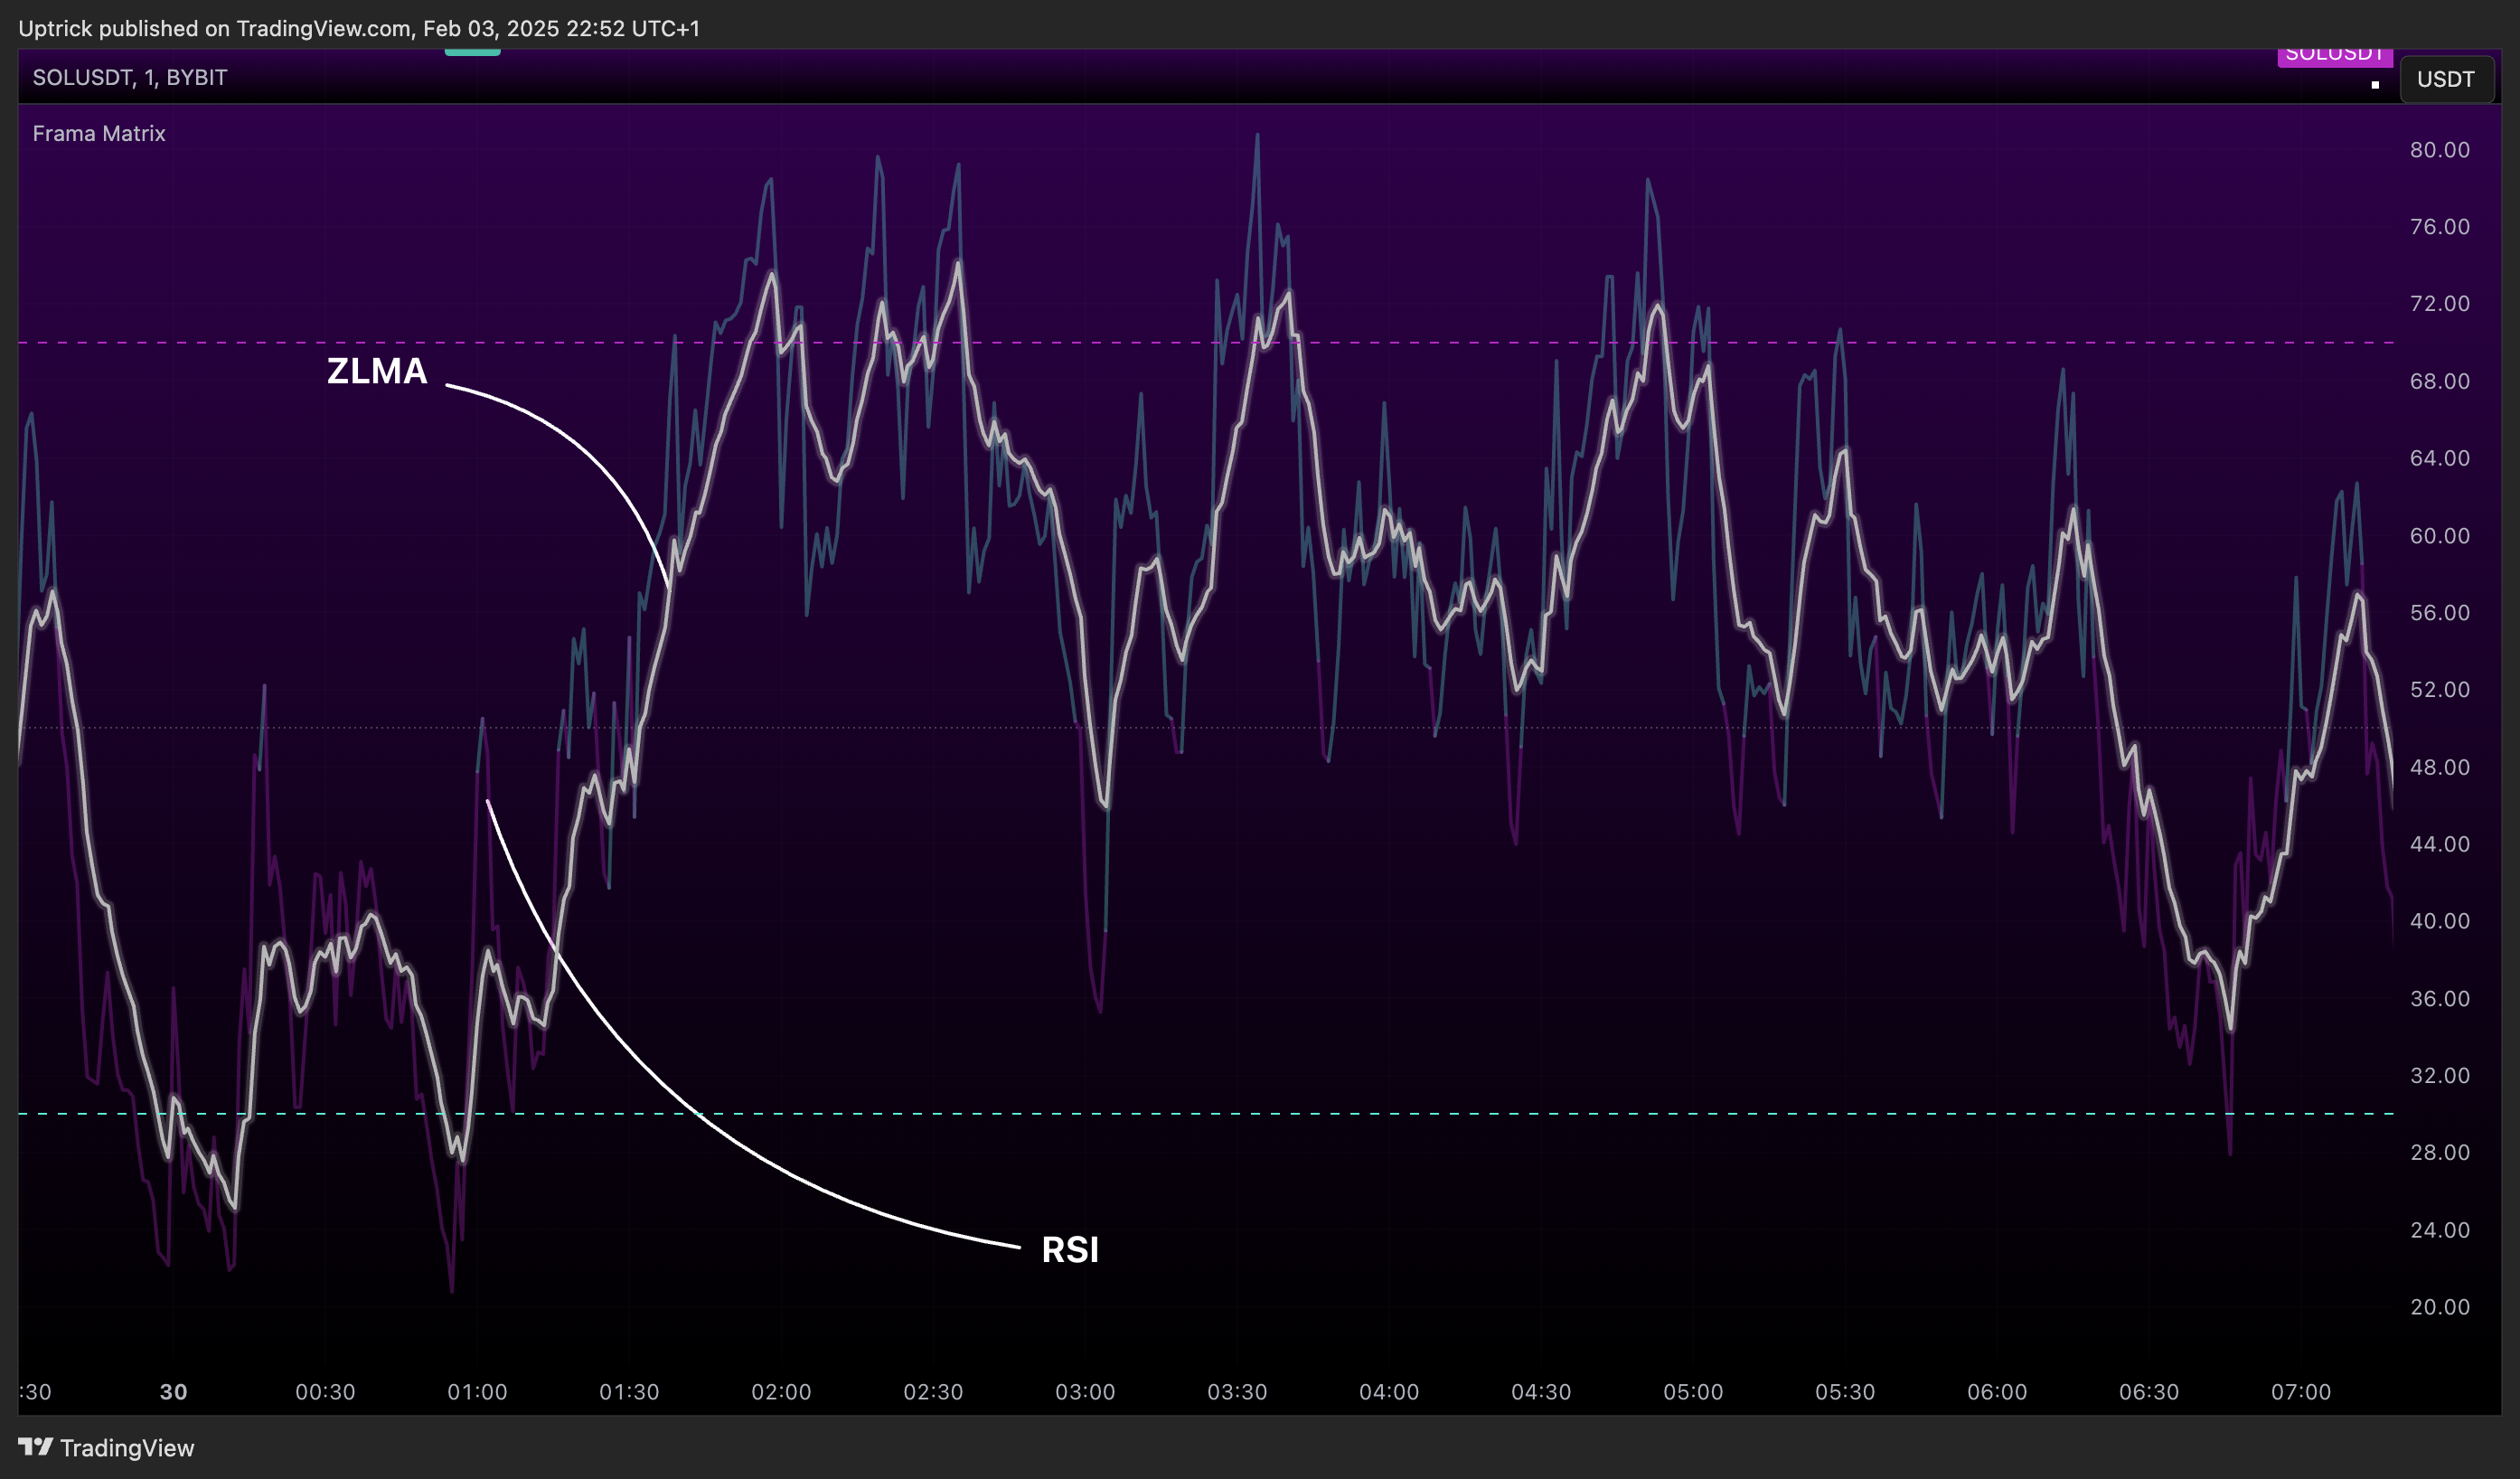Click the 20.00 price scale value
Viewport: 2520px width, 1479px height.
tap(2439, 1307)
